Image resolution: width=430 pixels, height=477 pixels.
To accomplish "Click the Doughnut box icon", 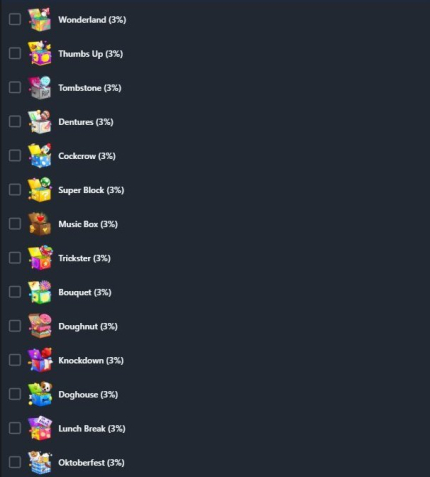I will [x=40, y=326].
